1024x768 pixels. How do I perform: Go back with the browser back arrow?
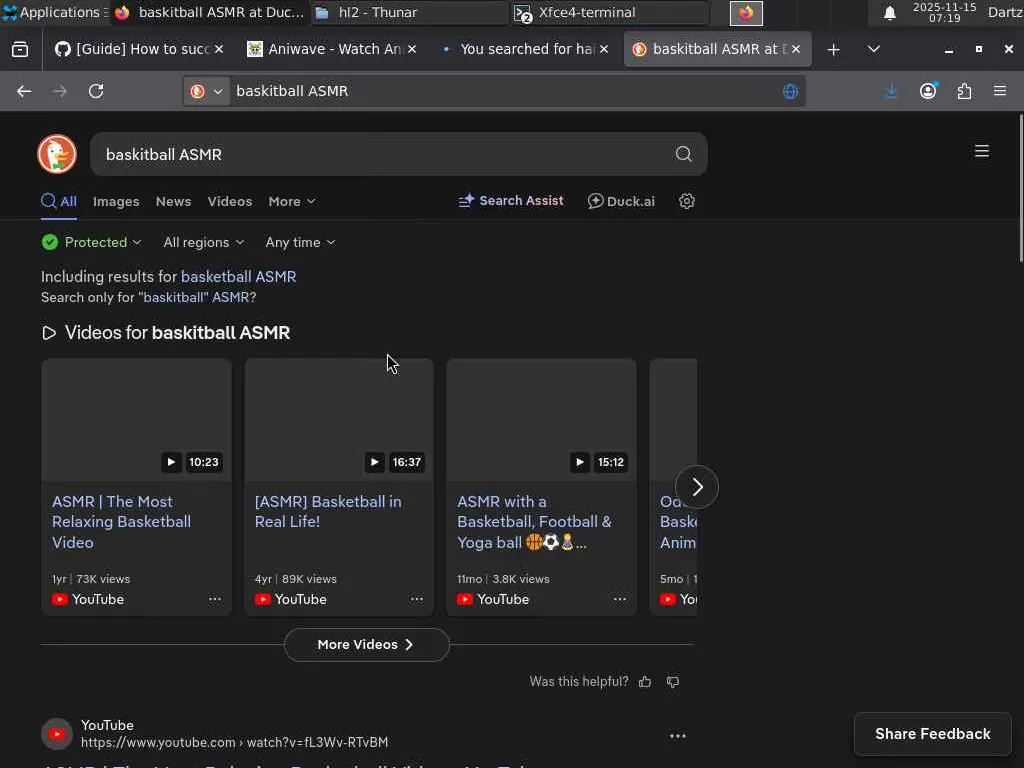[24, 91]
